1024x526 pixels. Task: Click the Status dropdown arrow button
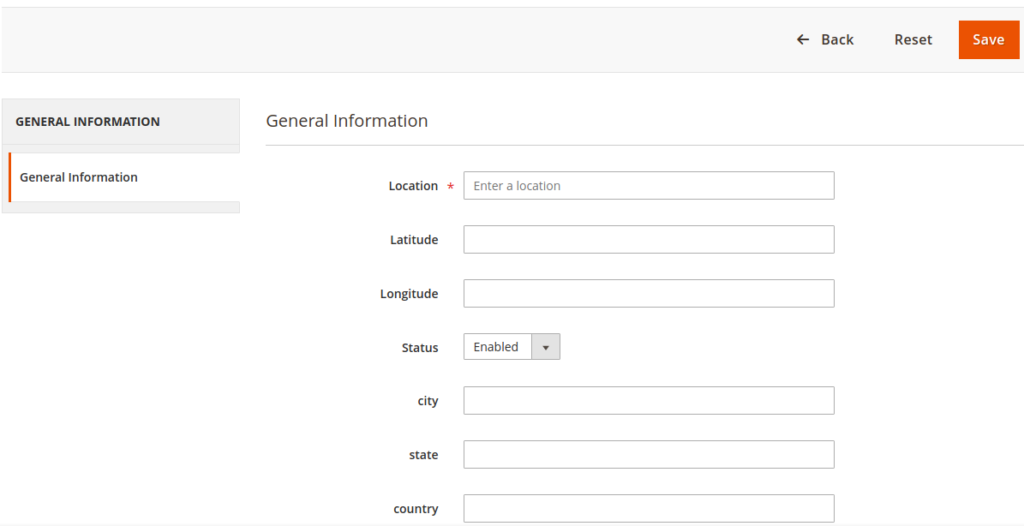pos(546,347)
